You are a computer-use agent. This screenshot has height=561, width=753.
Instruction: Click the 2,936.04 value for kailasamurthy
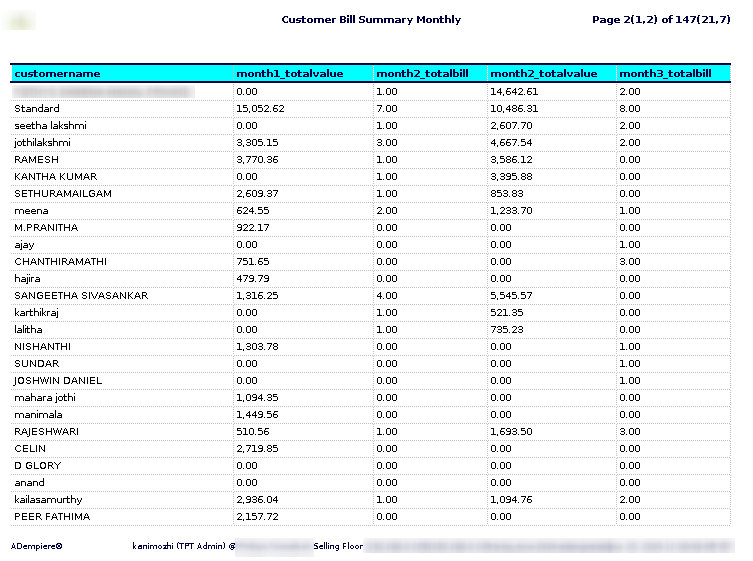pyautogui.click(x=257, y=500)
